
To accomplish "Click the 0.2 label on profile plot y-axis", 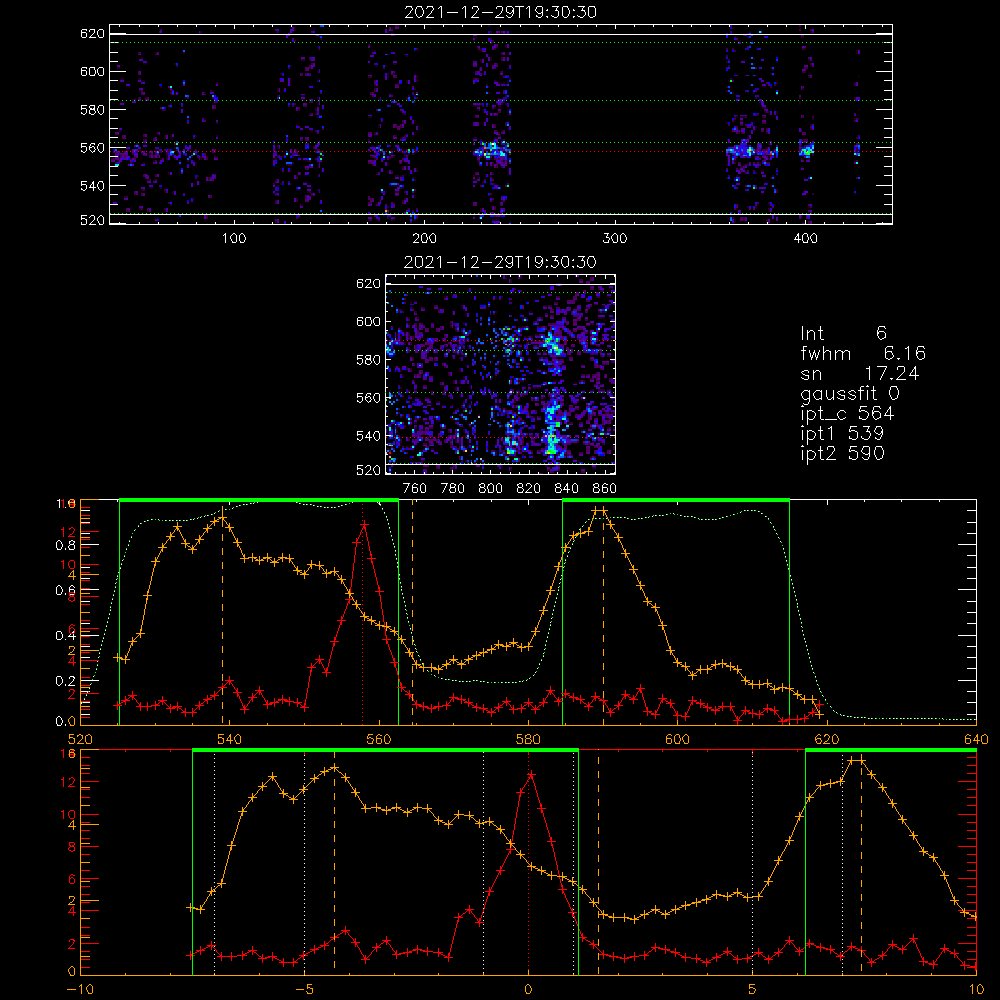I will click(66, 681).
